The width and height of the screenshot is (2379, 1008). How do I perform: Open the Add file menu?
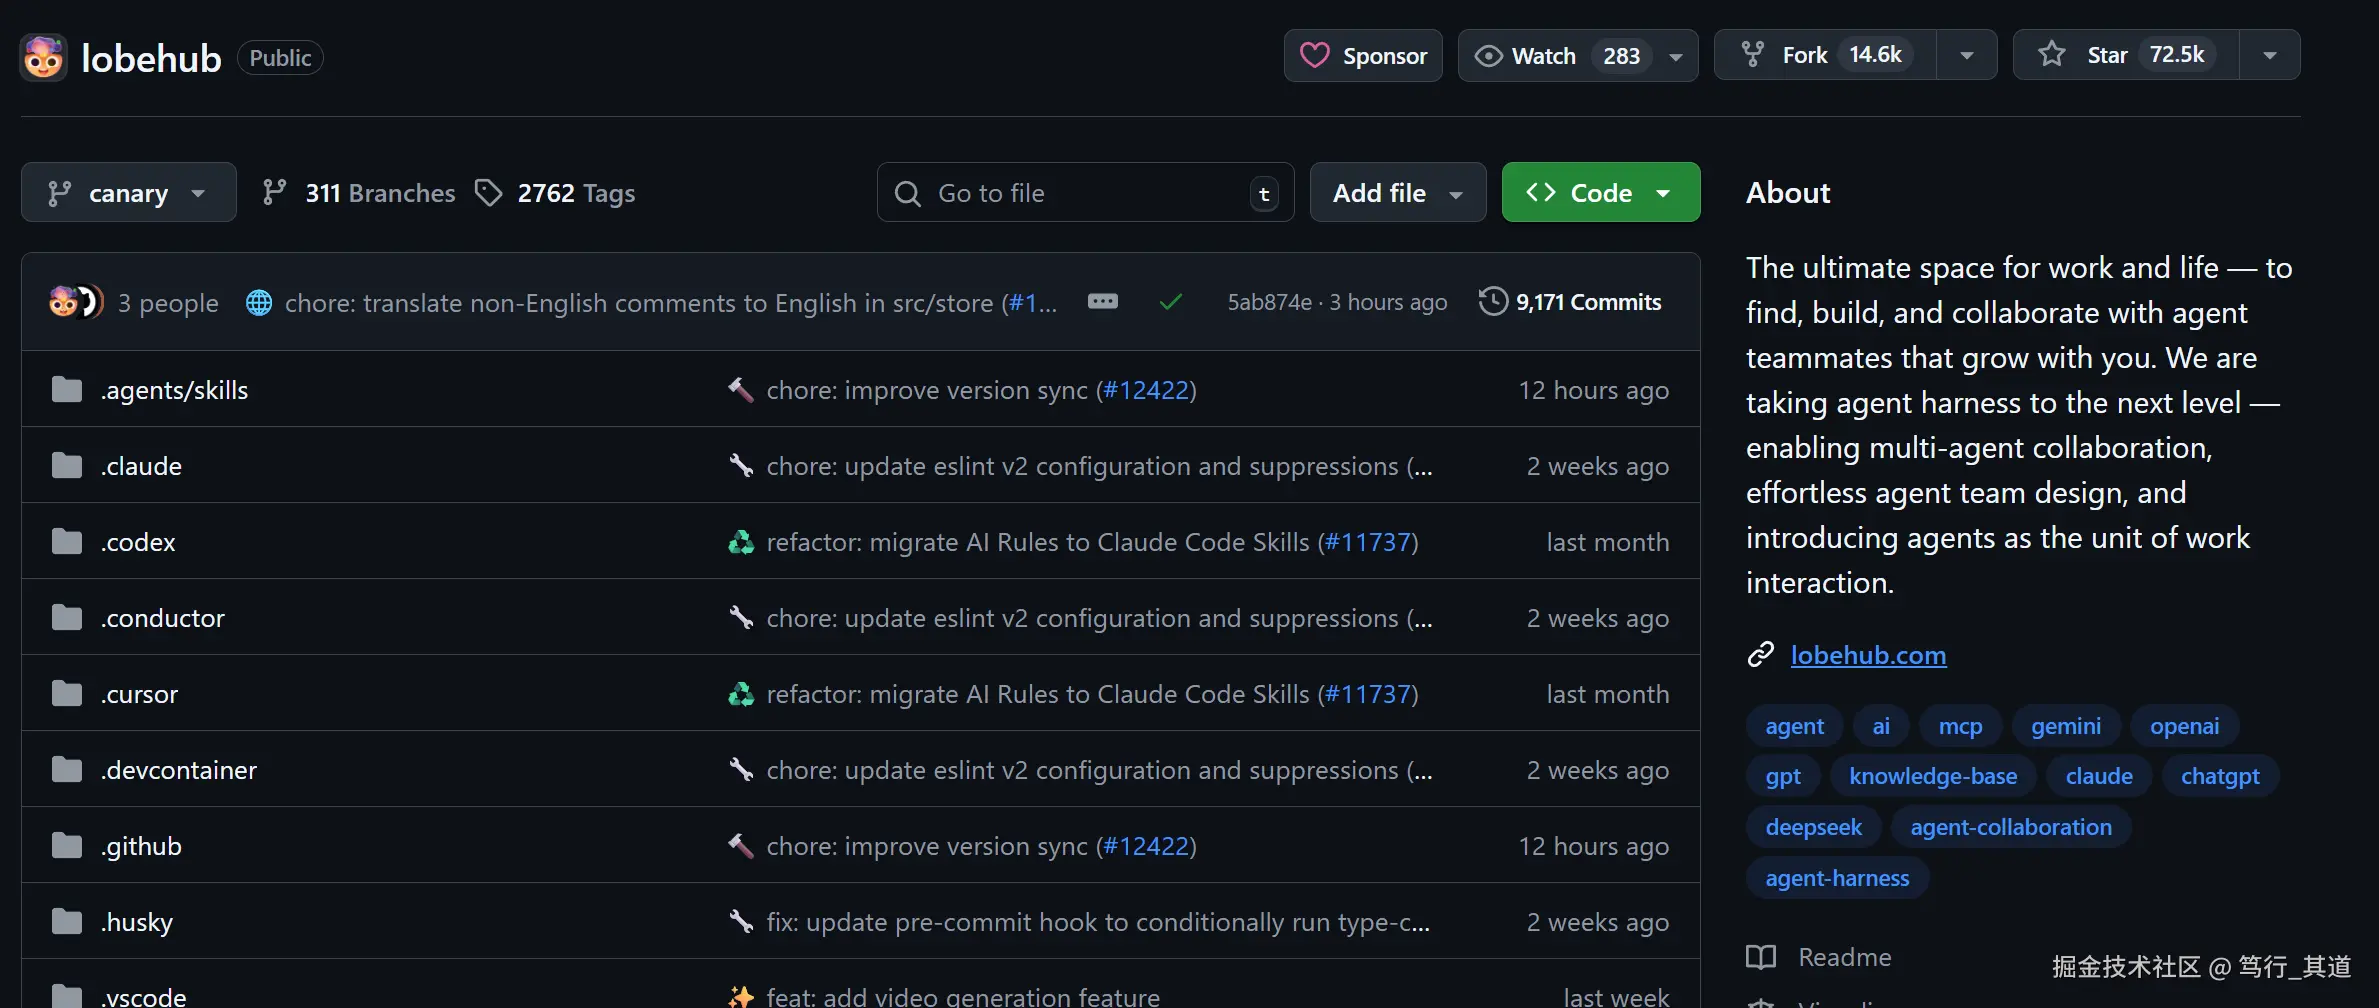tap(1397, 193)
